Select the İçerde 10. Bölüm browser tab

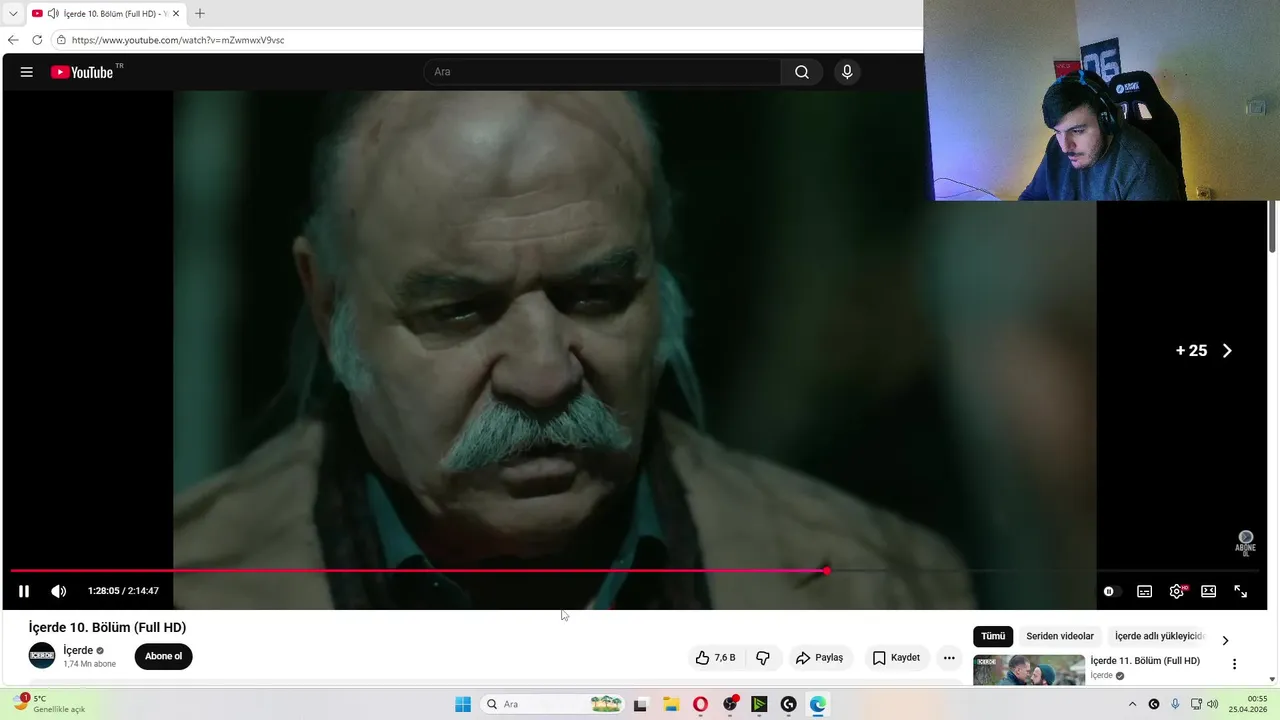tap(105, 14)
